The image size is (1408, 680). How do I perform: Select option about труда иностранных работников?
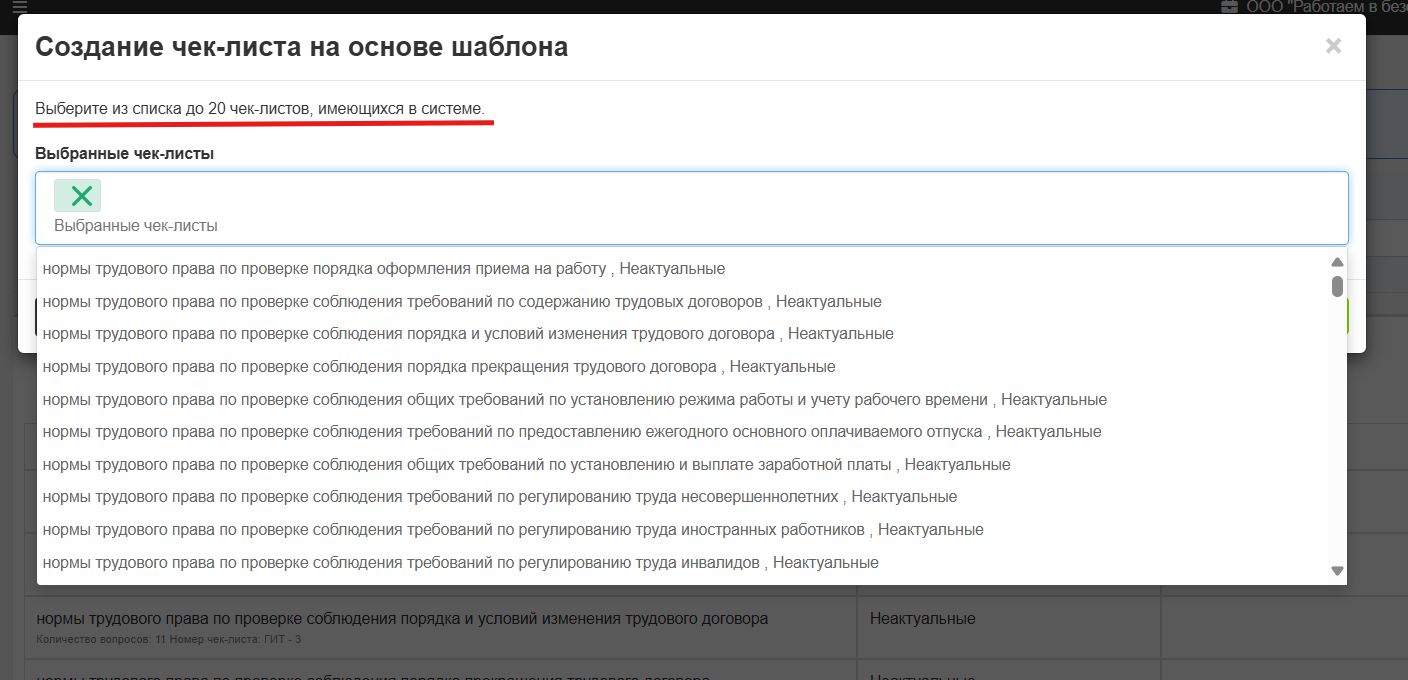683,529
